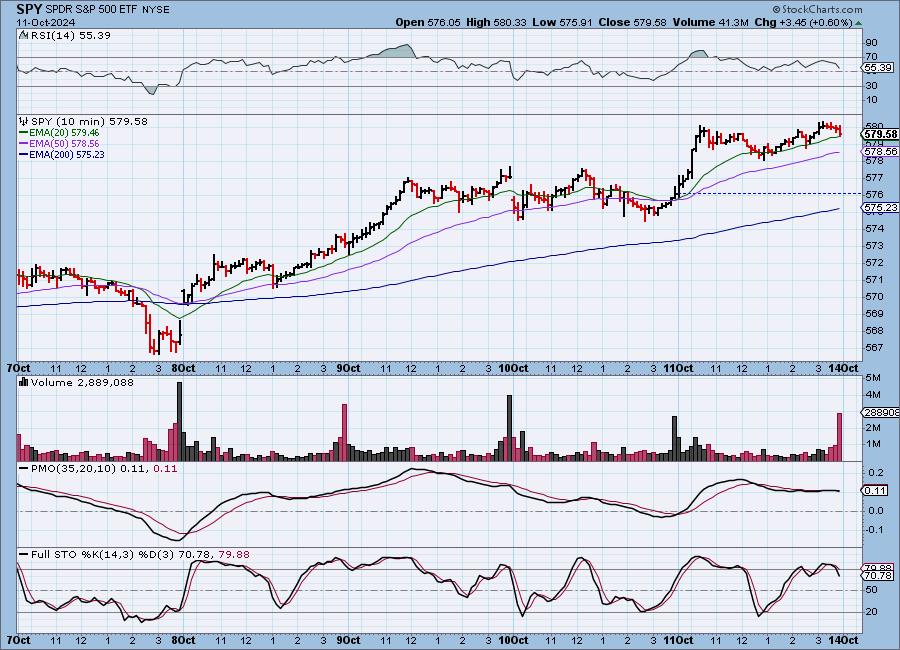The height and width of the screenshot is (650, 900).
Task: Click the 11Oct label under the price panel
Action: [x=678, y=368]
